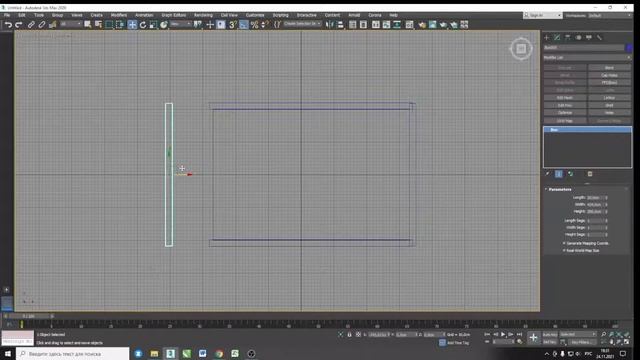Switch to the Display panel tab
The width and height of the screenshot is (640, 360).
589,38
